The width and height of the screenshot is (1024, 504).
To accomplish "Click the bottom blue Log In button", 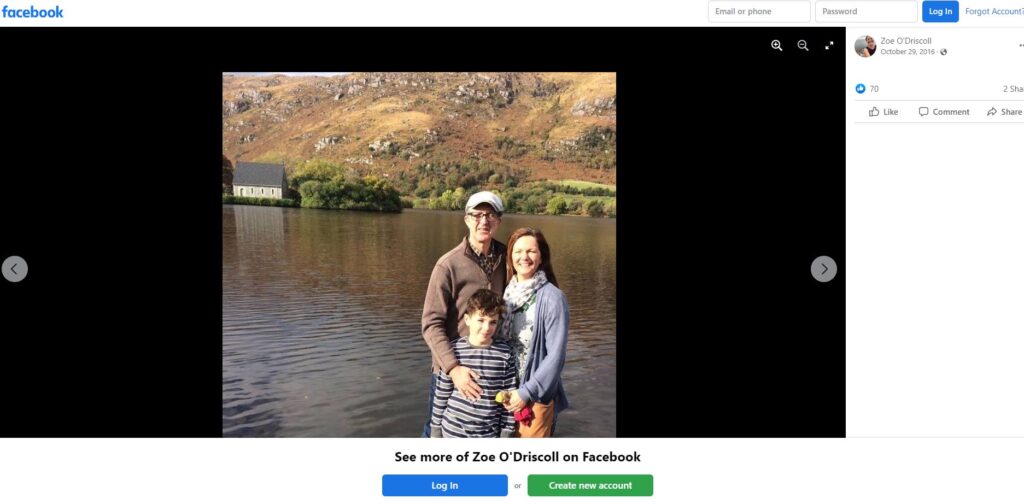I will [445, 485].
